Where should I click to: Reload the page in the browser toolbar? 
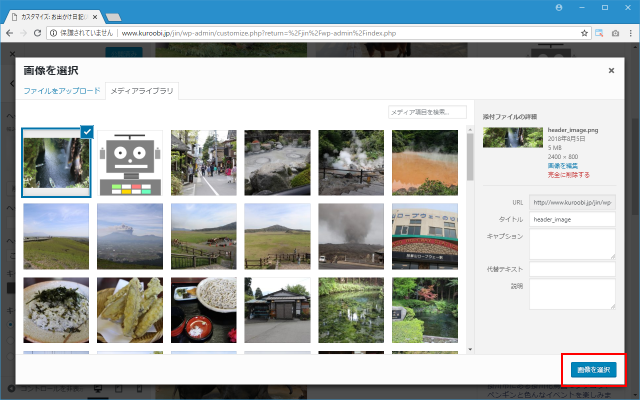coord(37,33)
